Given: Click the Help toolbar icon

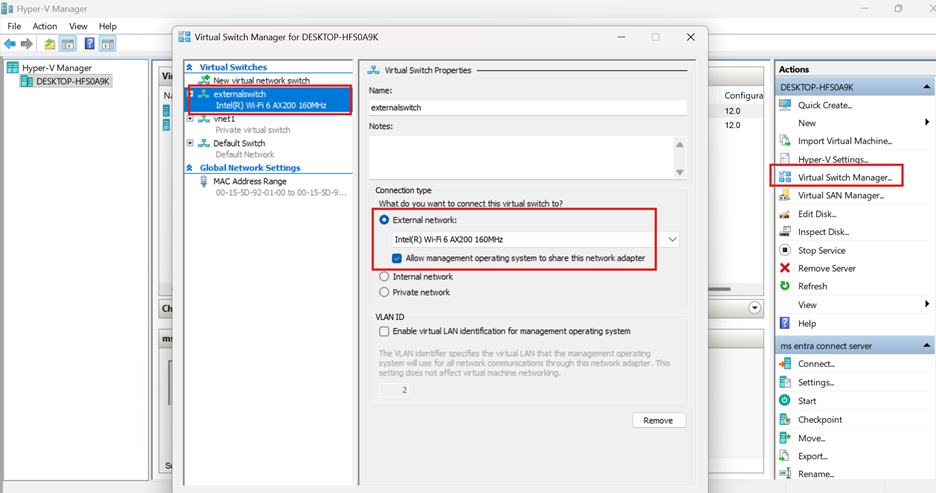Looking at the screenshot, I should pyautogui.click(x=89, y=44).
